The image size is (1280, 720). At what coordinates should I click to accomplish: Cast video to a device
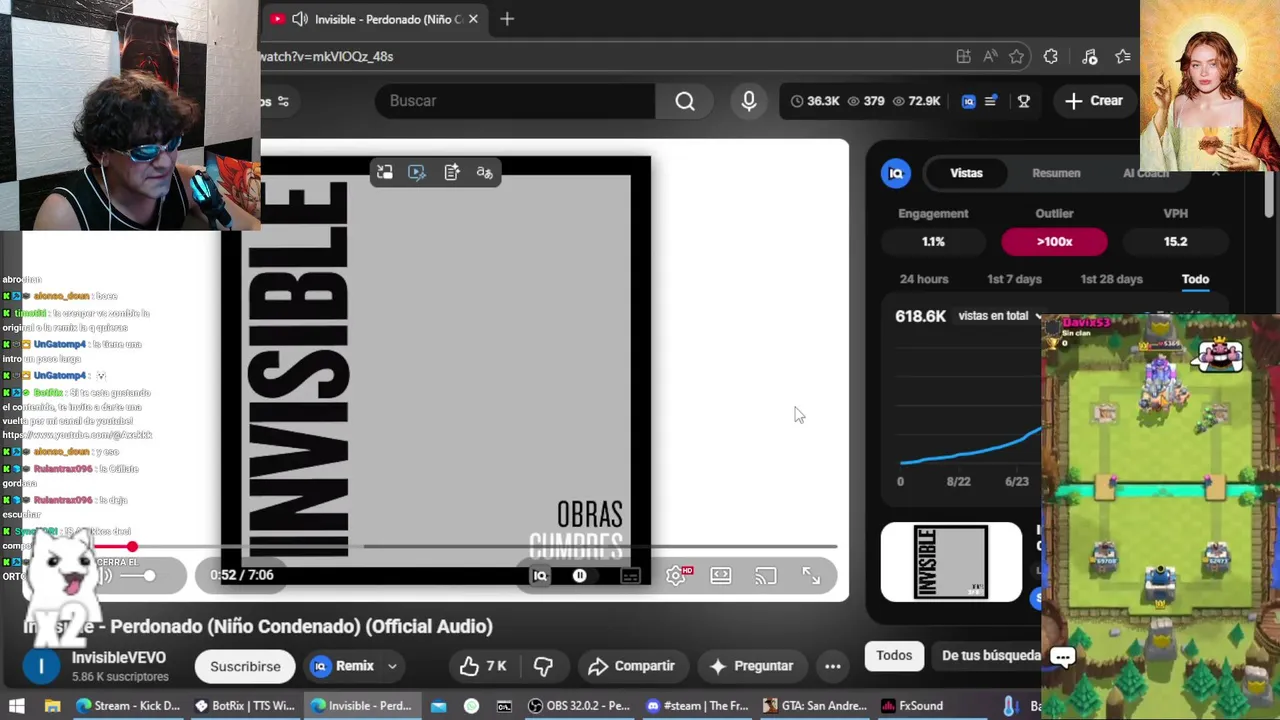coord(766,575)
